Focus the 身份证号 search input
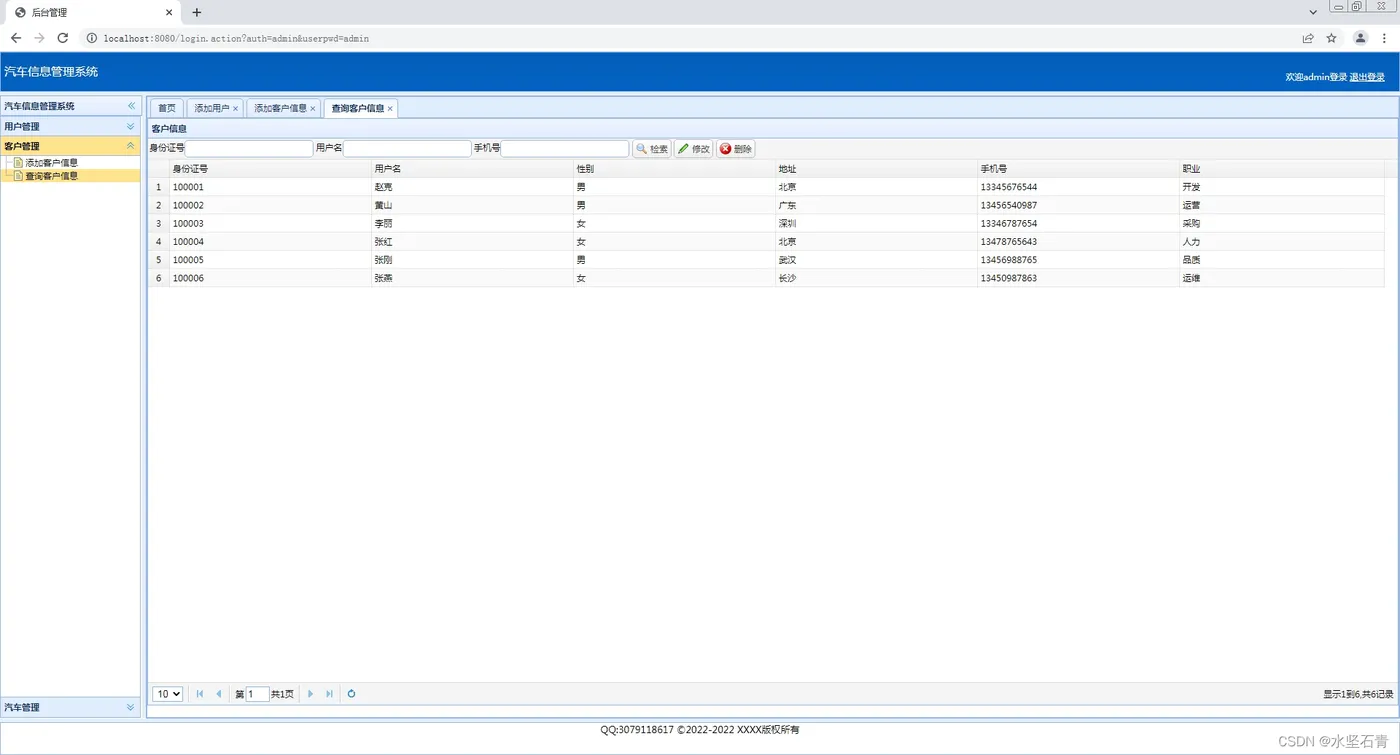The height and width of the screenshot is (755, 1400). (x=249, y=148)
